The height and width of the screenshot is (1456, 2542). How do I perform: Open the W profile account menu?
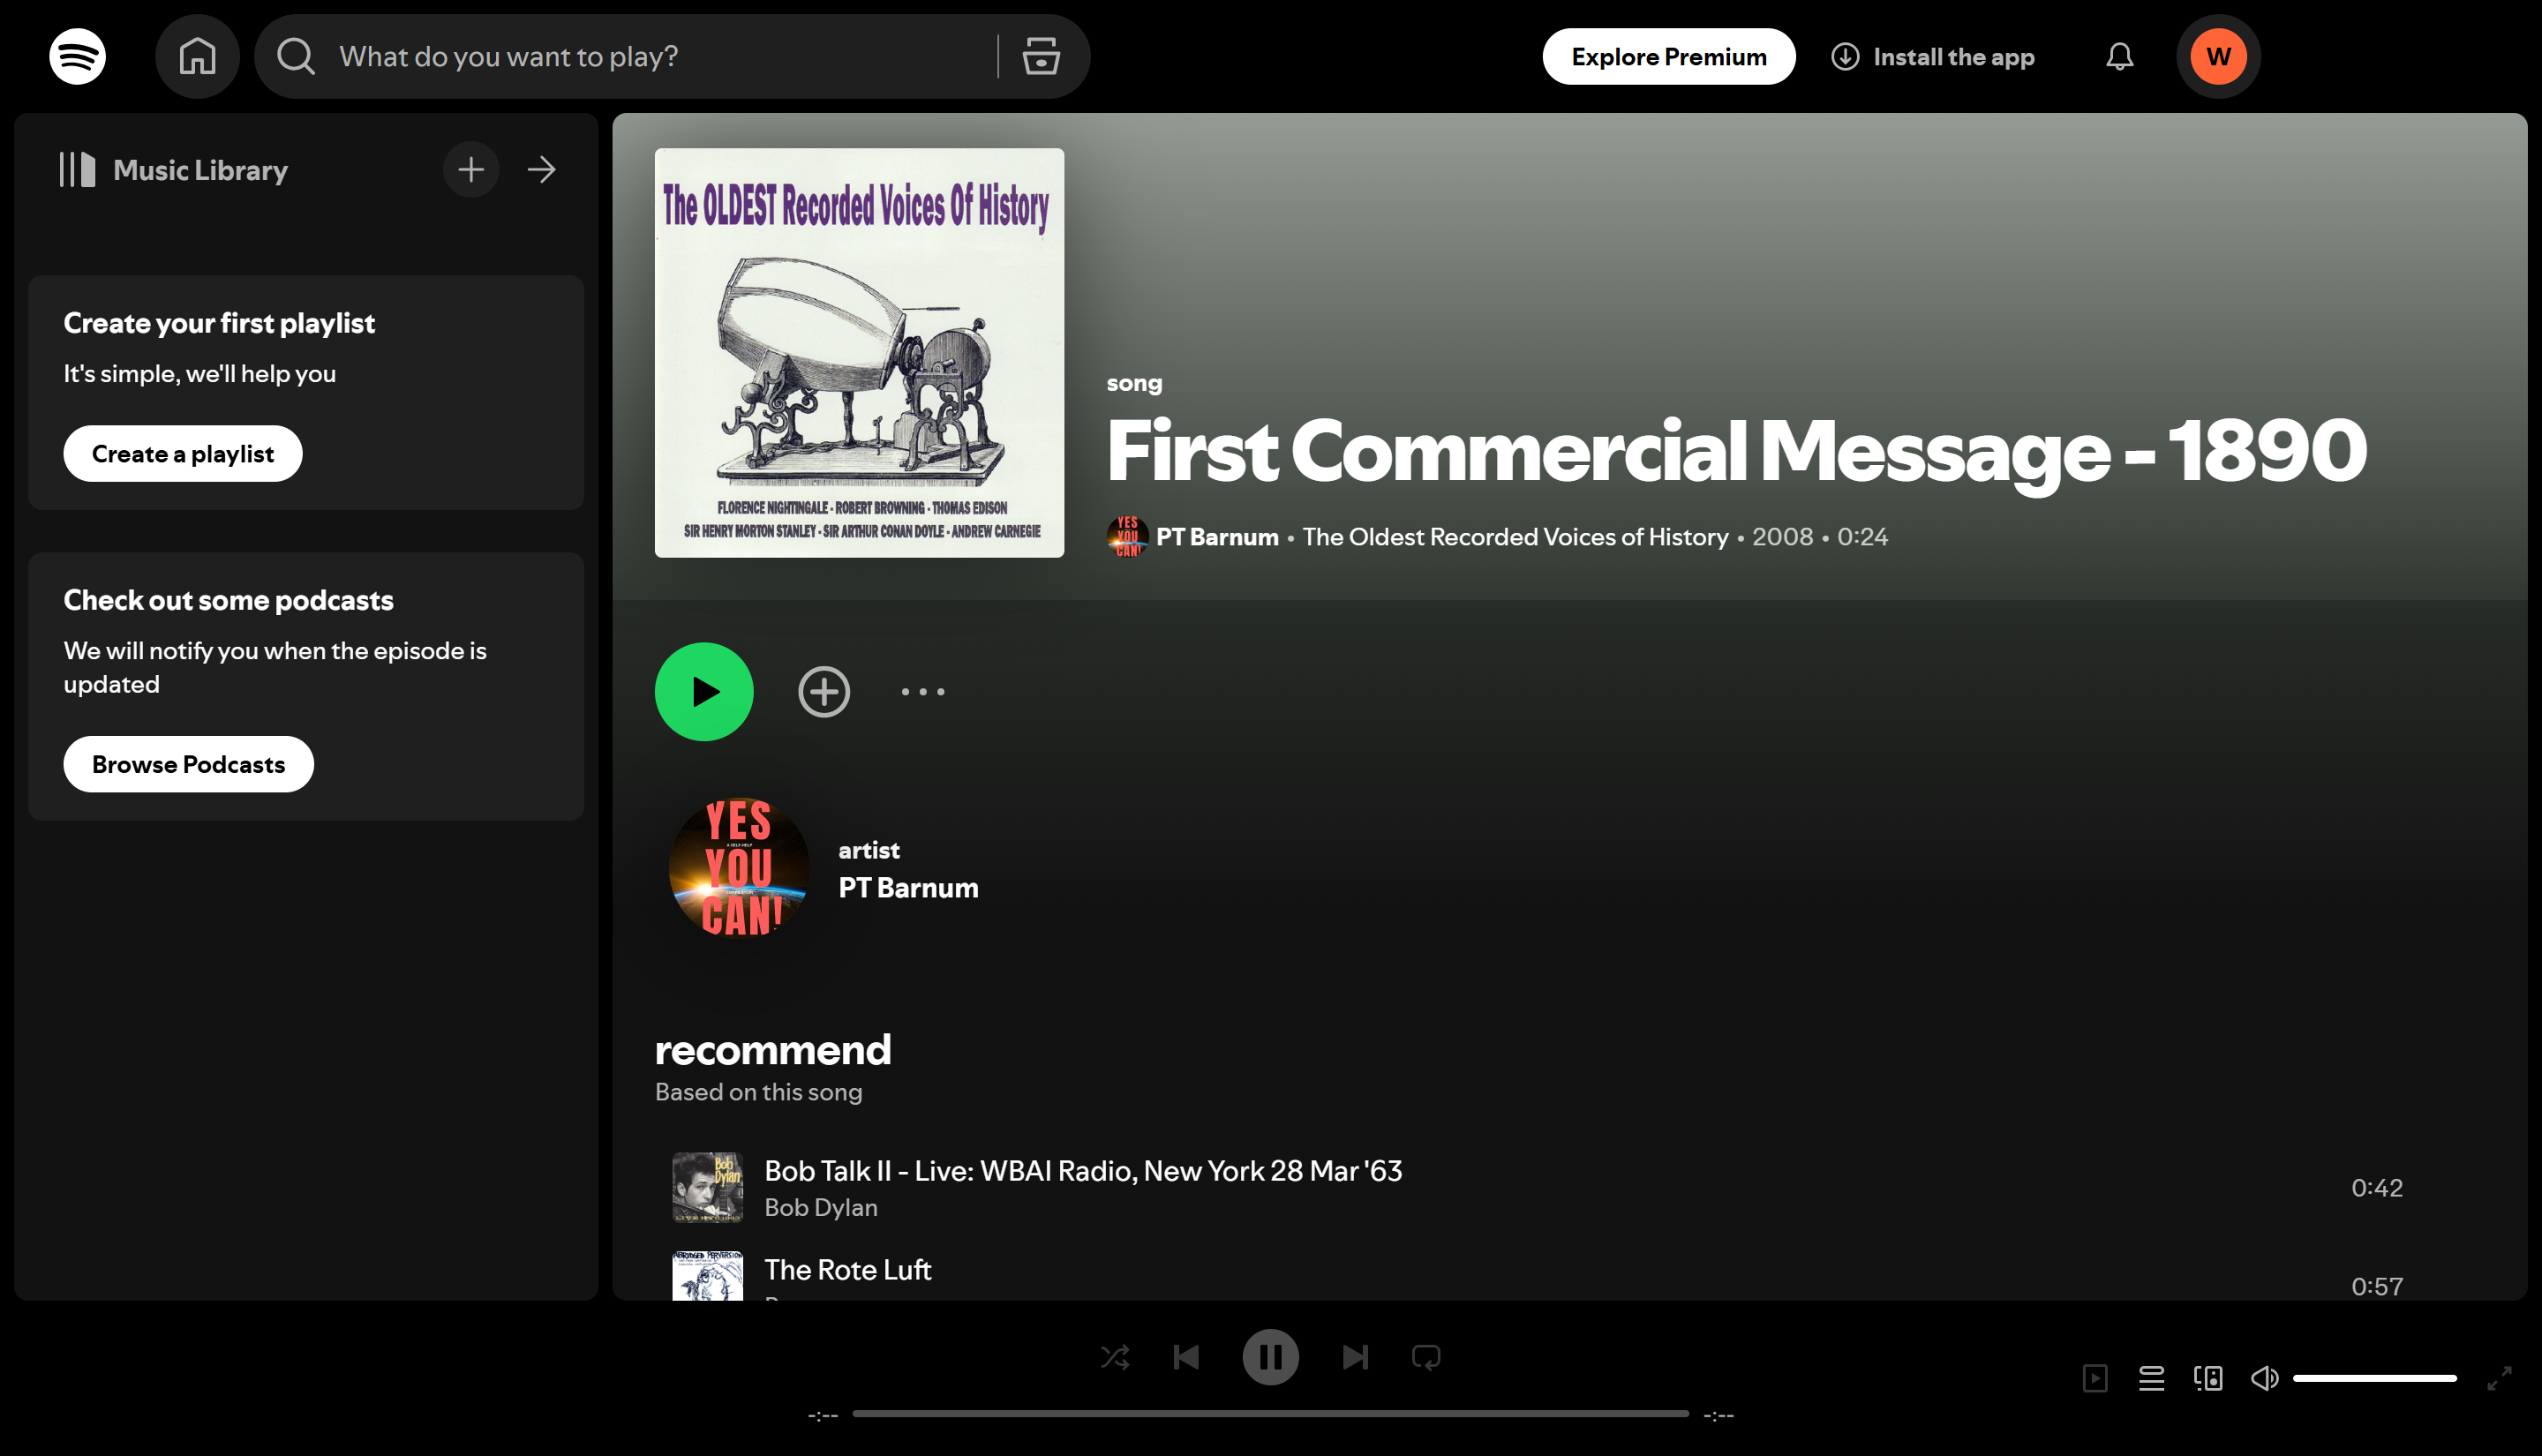pyautogui.click(x=2218, y=56)
